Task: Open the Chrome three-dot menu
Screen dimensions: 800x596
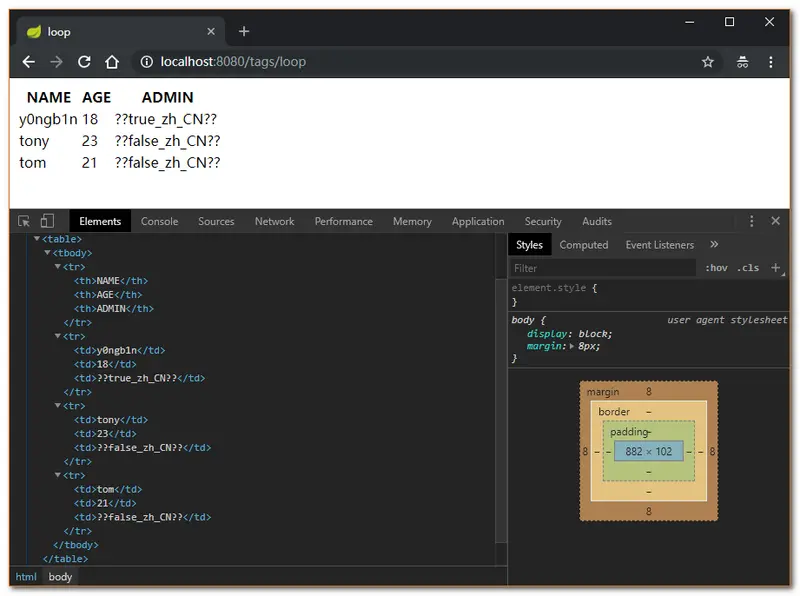Action: coord(771,62)
